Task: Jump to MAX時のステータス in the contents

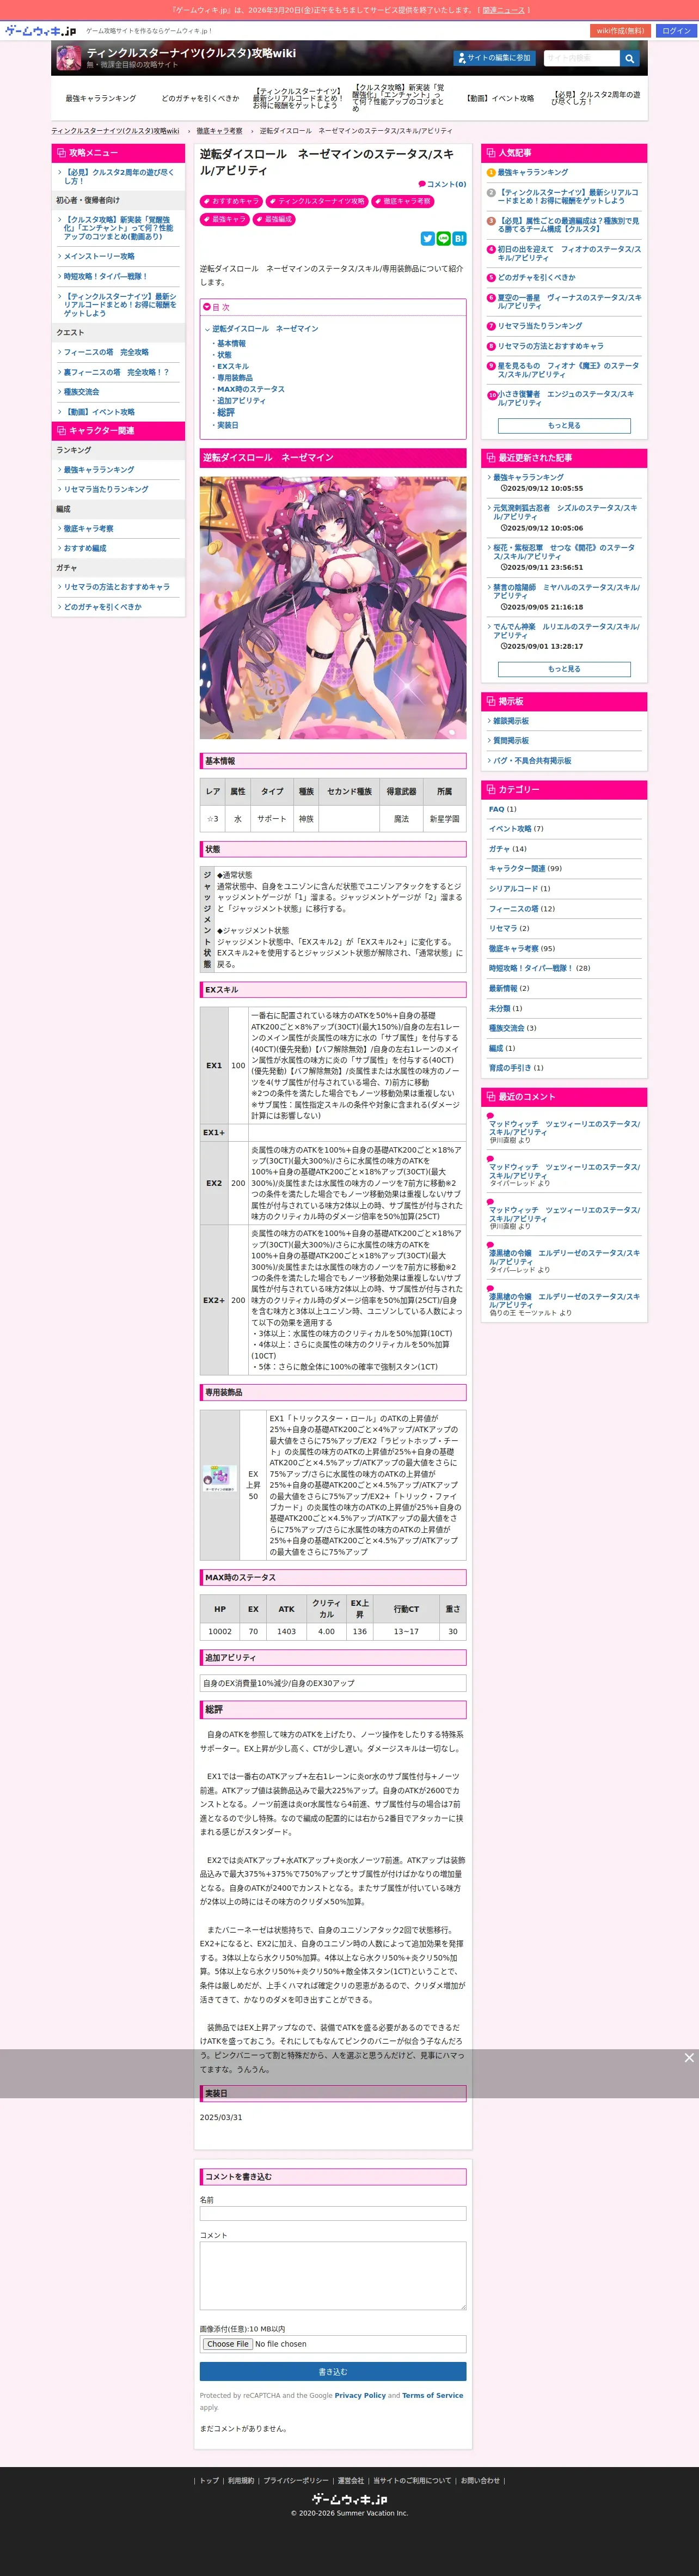Action: pyautogui.click(x=251, y=389)
